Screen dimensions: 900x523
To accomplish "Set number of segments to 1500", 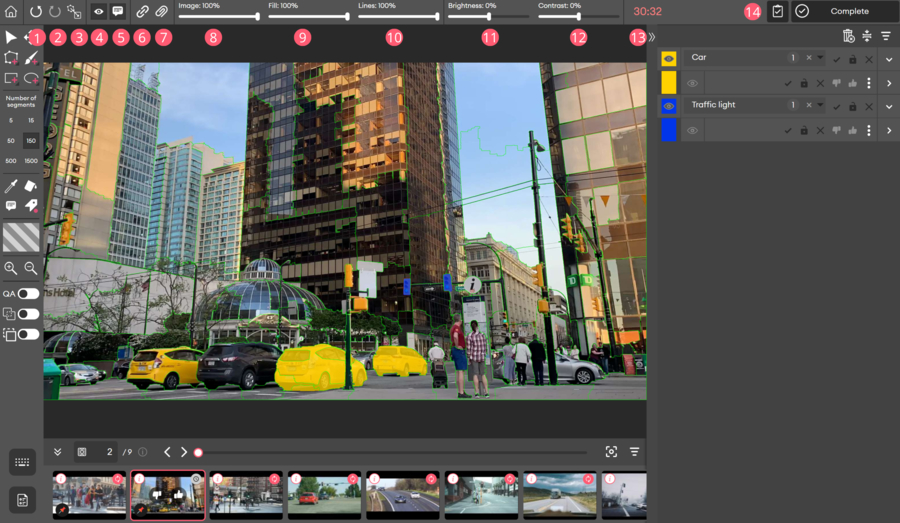I will tap(31, 161).
